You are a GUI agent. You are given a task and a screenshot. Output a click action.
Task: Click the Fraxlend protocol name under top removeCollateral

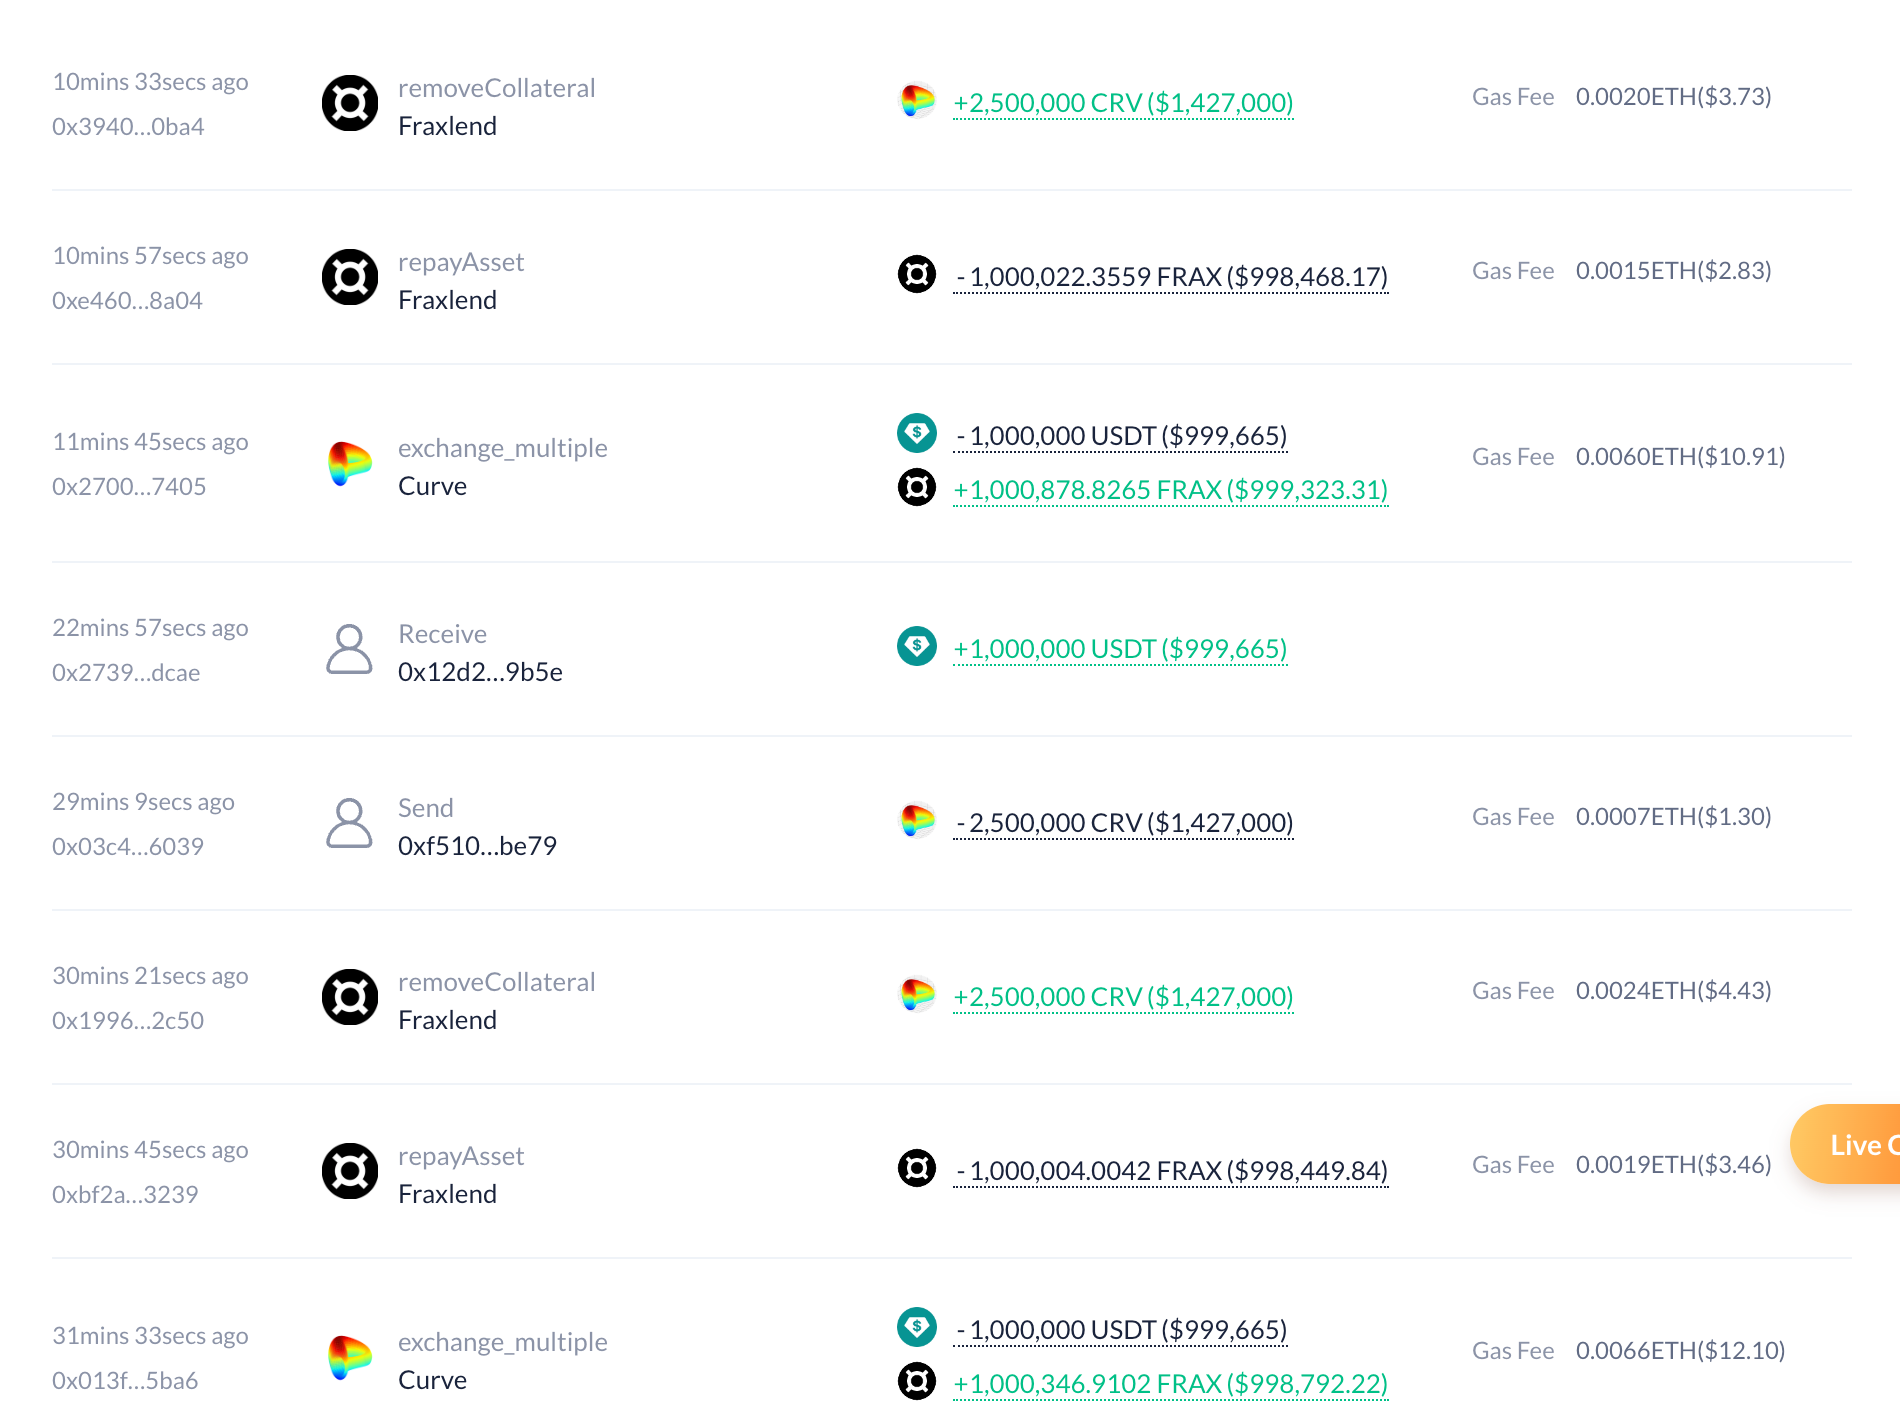pos(447,127)
